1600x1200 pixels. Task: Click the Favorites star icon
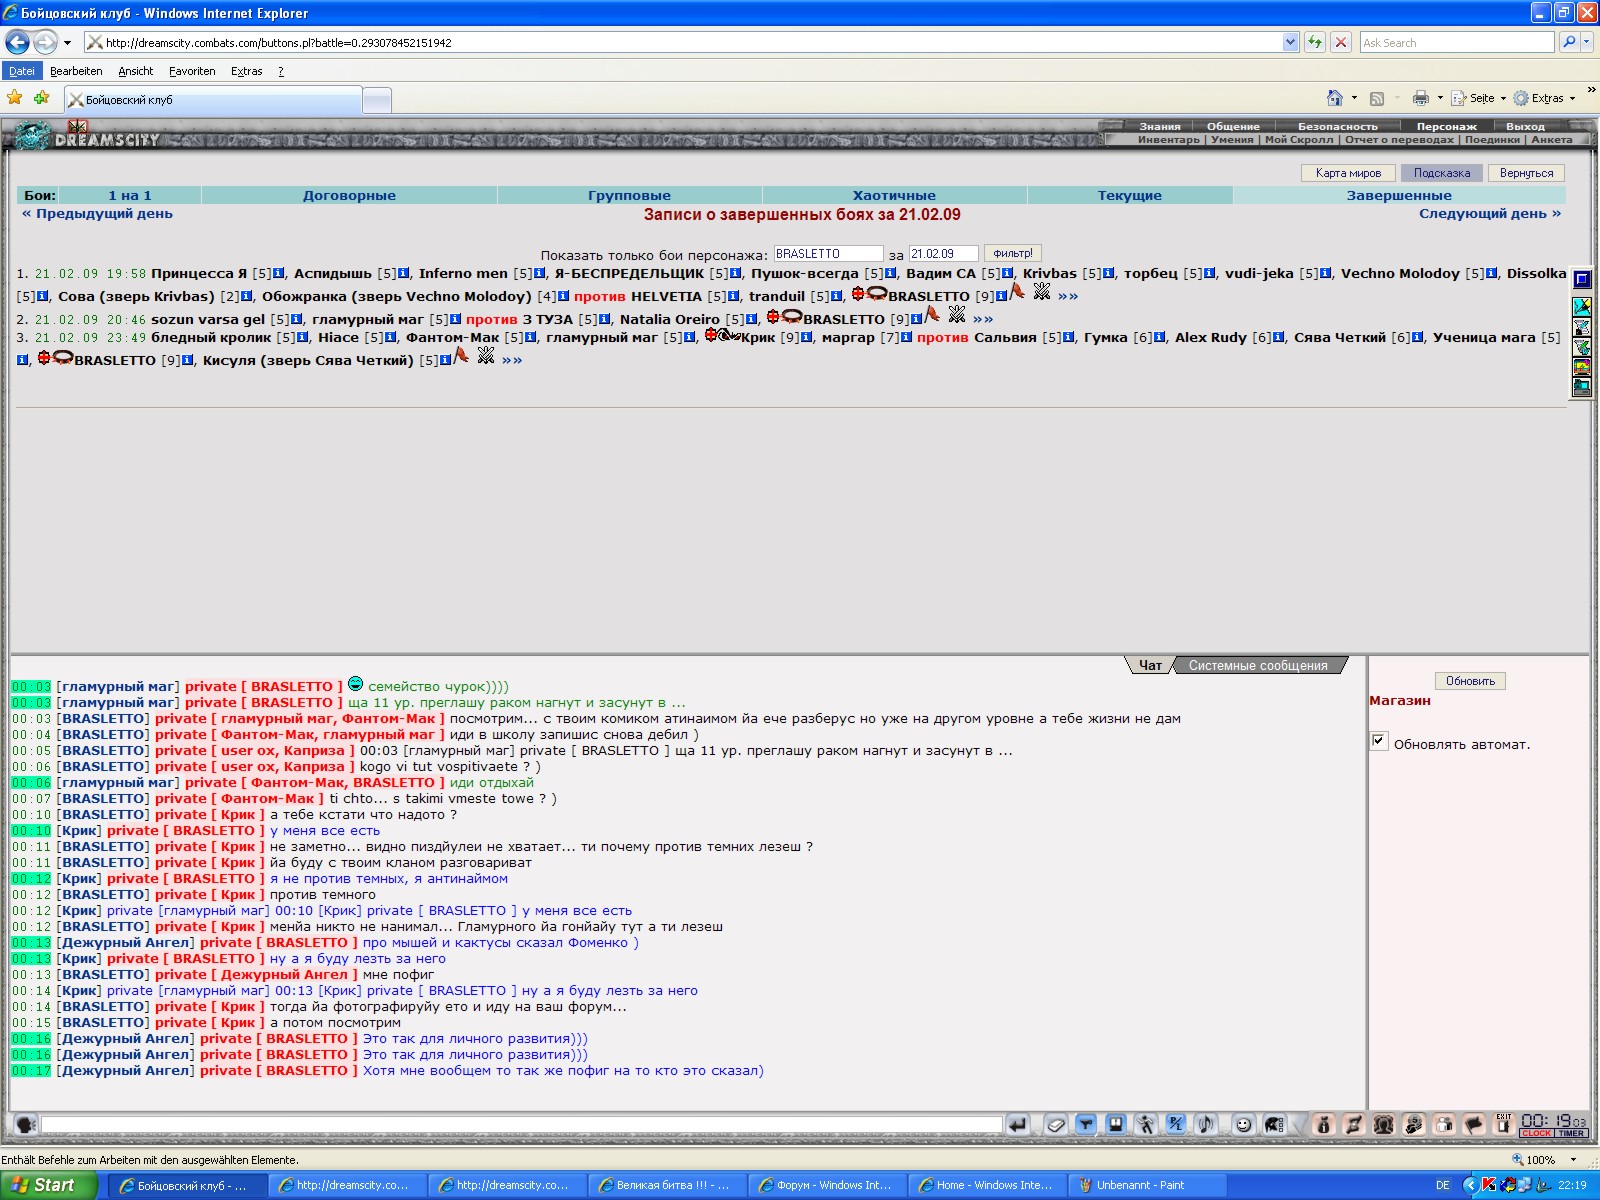(x=15, y=98)
